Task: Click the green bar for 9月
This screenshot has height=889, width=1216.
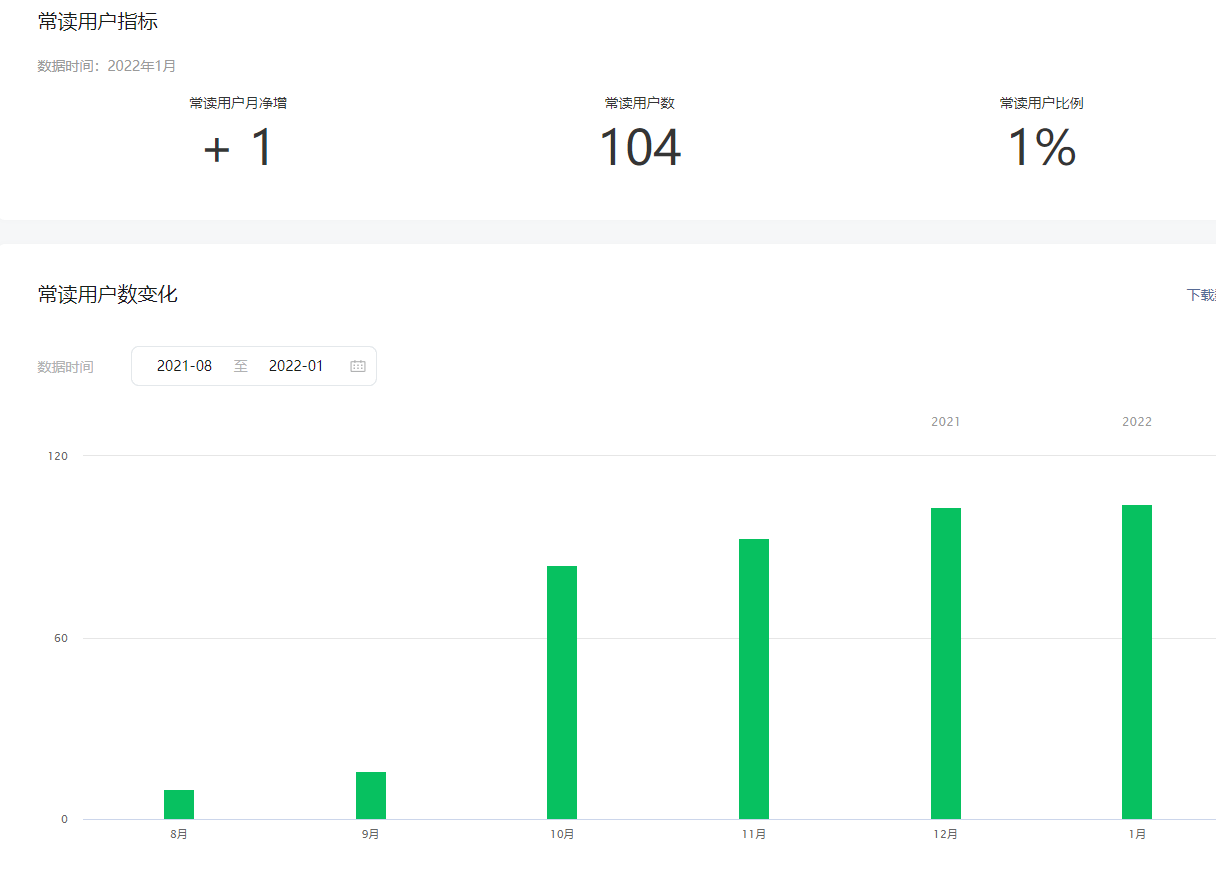Action: coord(371,796)
